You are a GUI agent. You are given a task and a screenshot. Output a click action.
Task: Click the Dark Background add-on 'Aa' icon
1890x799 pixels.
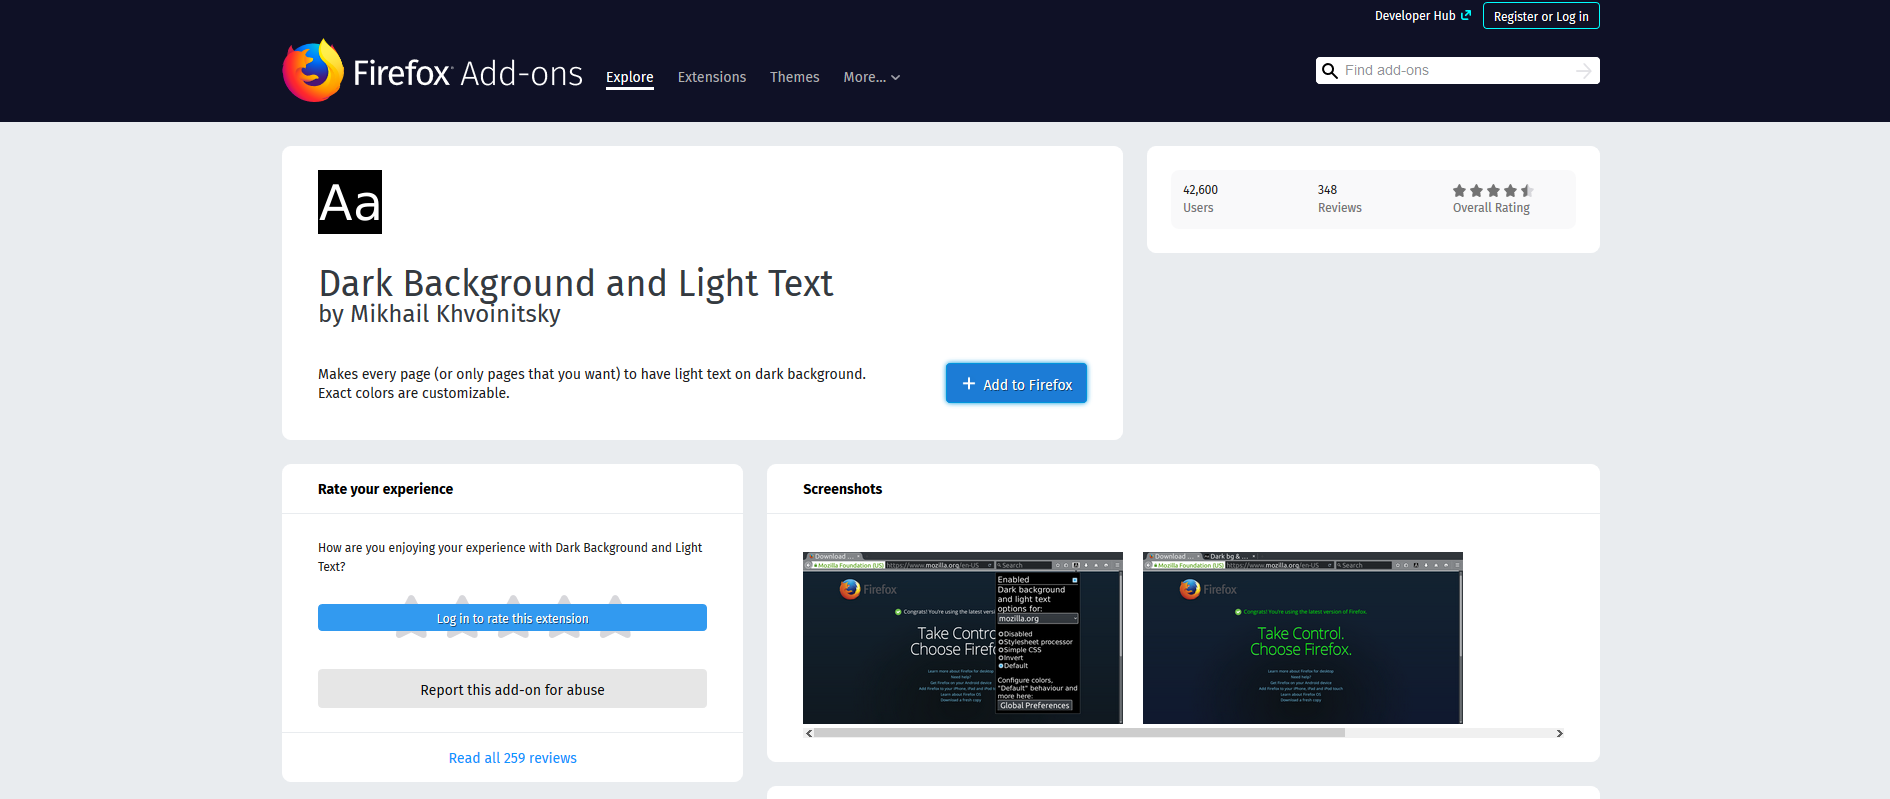coord(350,202)
